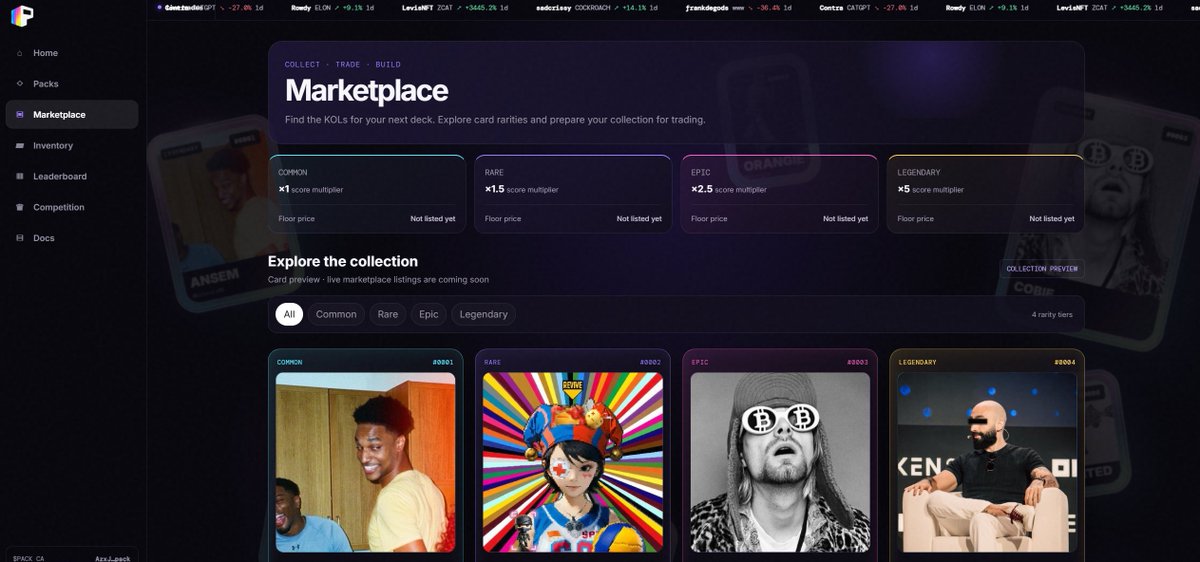
Task: Click the Collection Preview badge
Action: pyautogui.click(x=1042, y=268)
